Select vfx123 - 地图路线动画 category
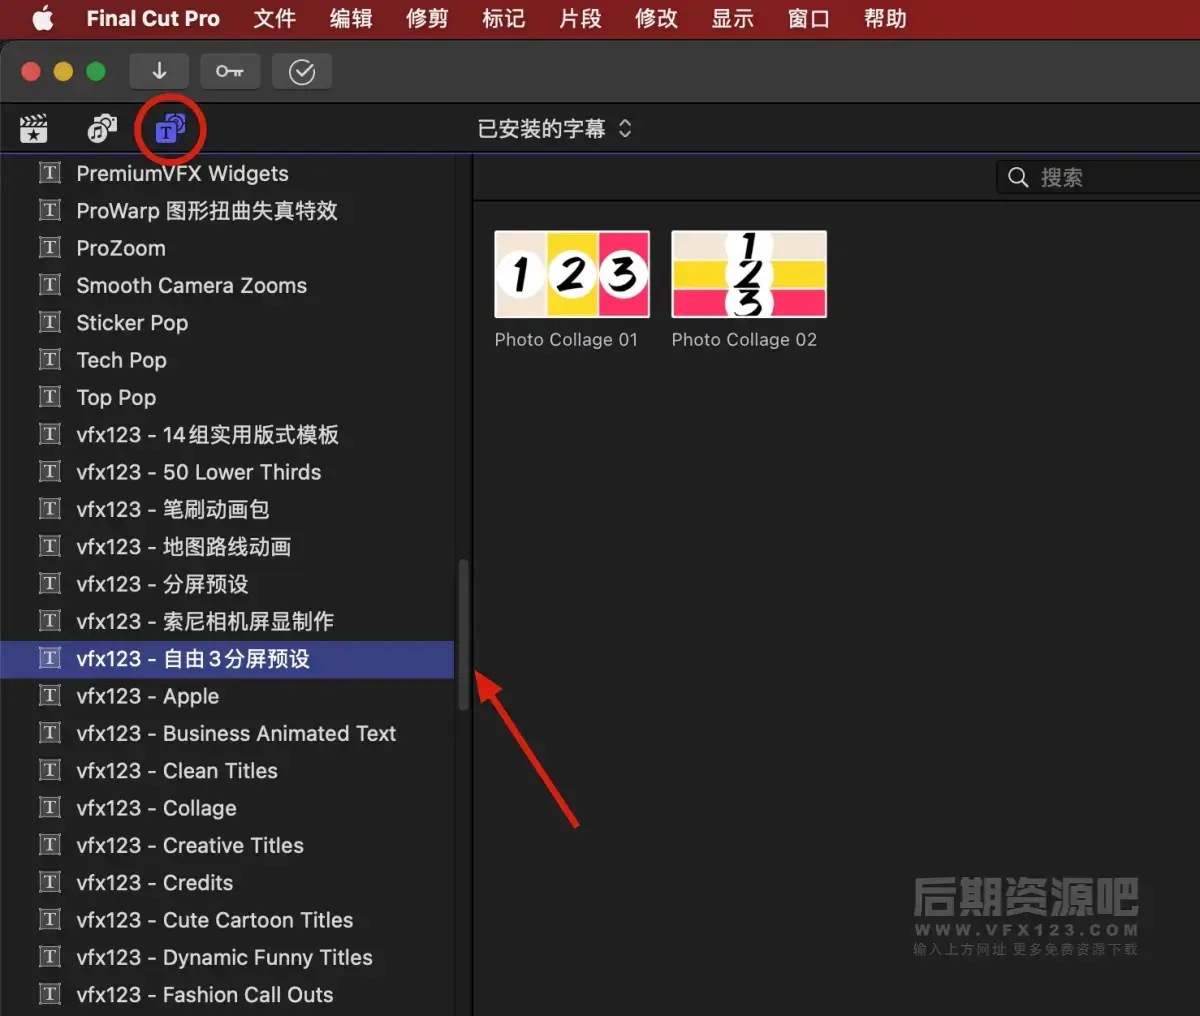This screenshot has width=1200, height=1016. [x=227, y=547]
